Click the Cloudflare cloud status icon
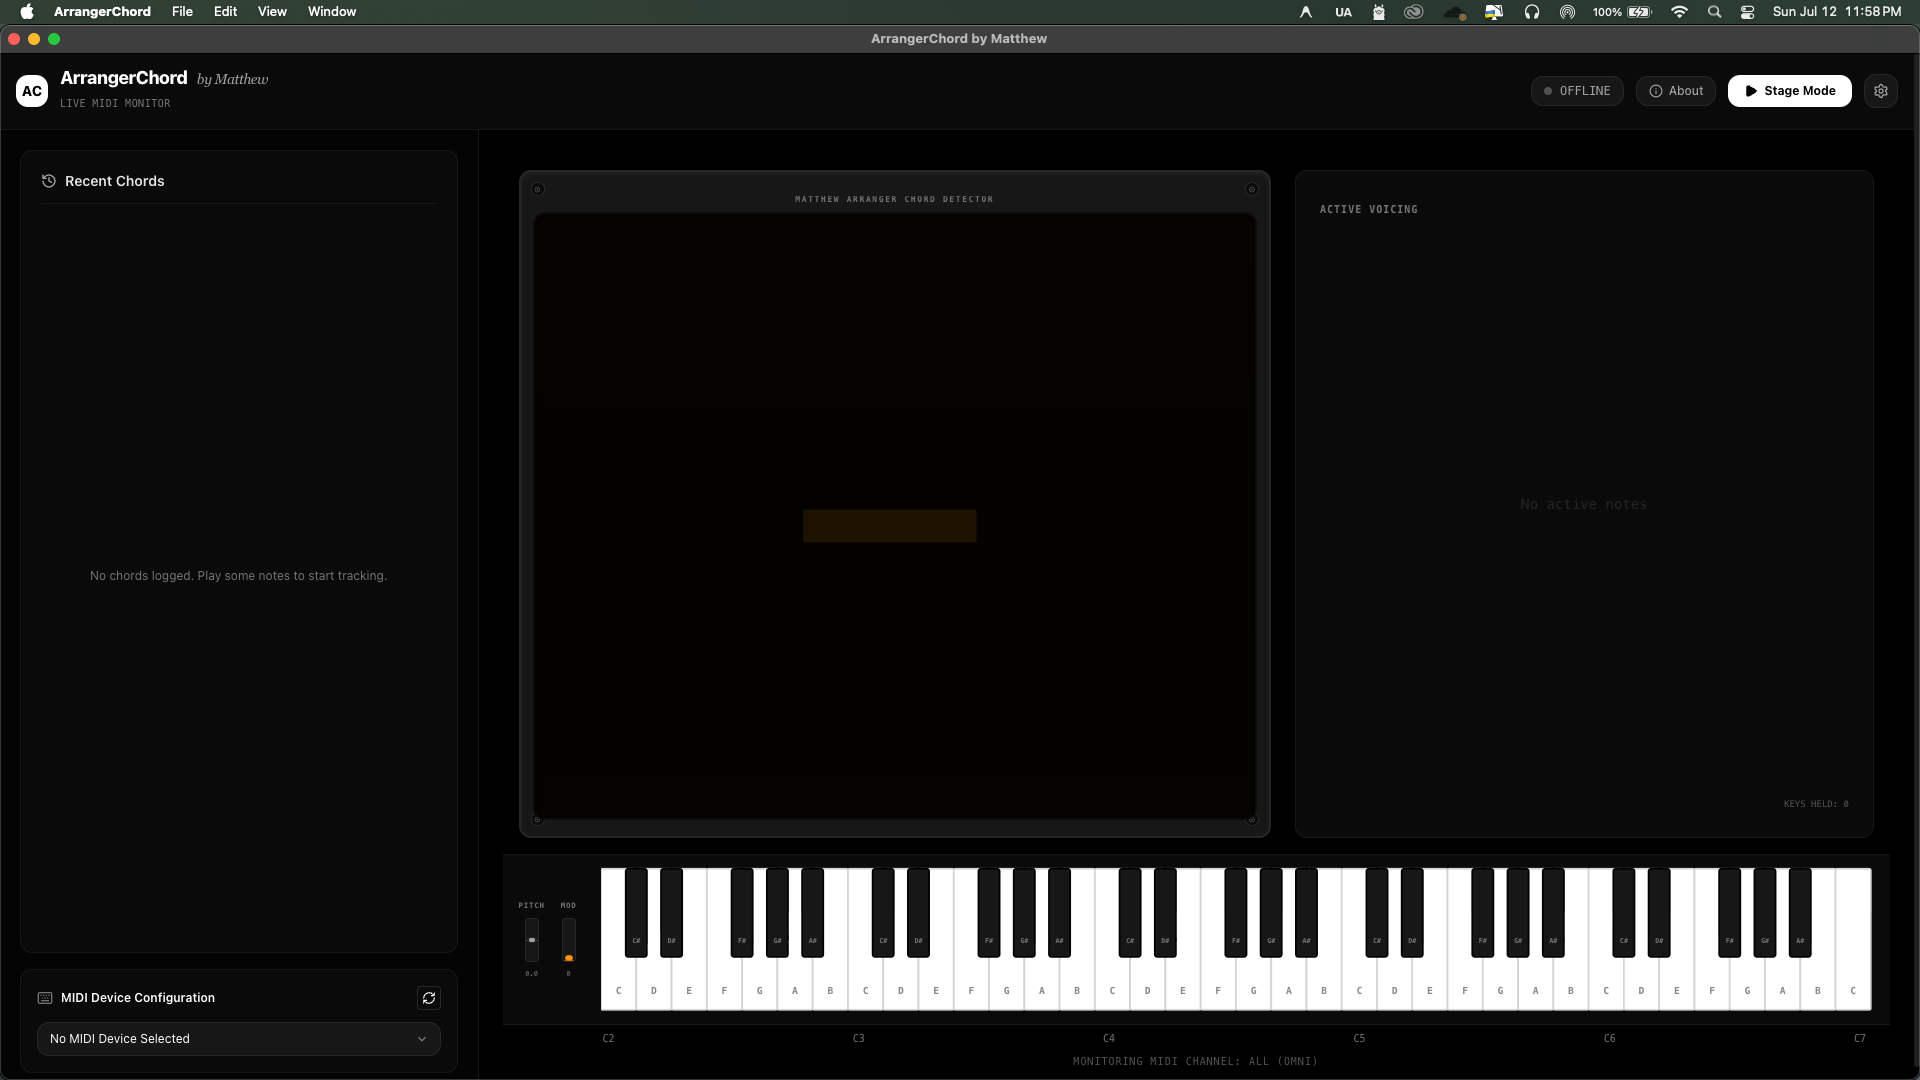1920x1080 pixels. coord(1455,12)
